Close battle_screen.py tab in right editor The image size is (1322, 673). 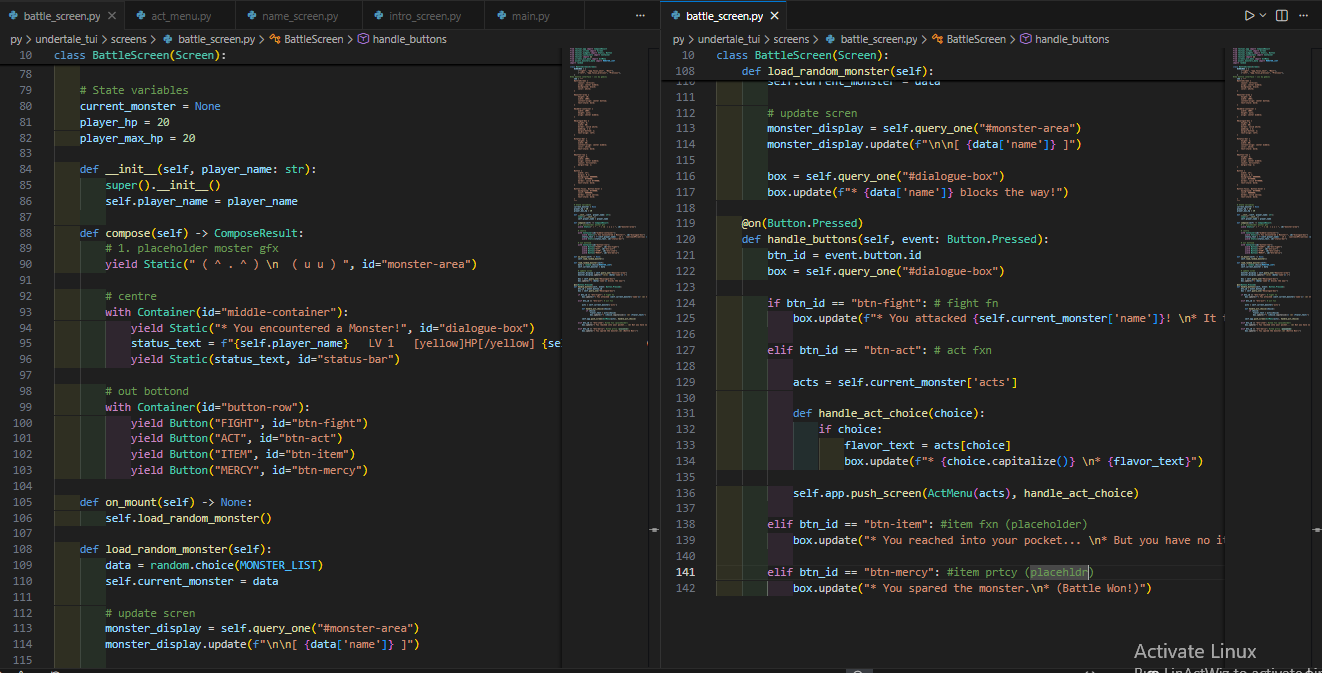click(x=773, y=16)
